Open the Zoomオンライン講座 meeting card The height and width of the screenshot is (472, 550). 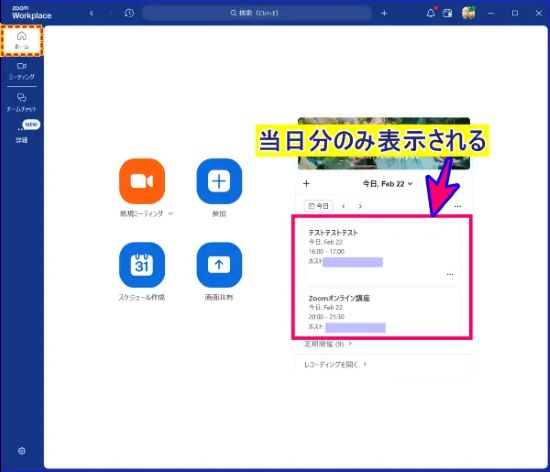[x=382, y=311]
